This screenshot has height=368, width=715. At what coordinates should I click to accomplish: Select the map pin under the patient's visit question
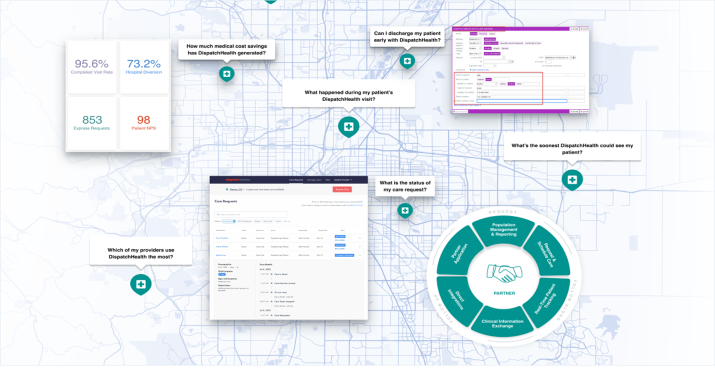[x=348, y=126]
